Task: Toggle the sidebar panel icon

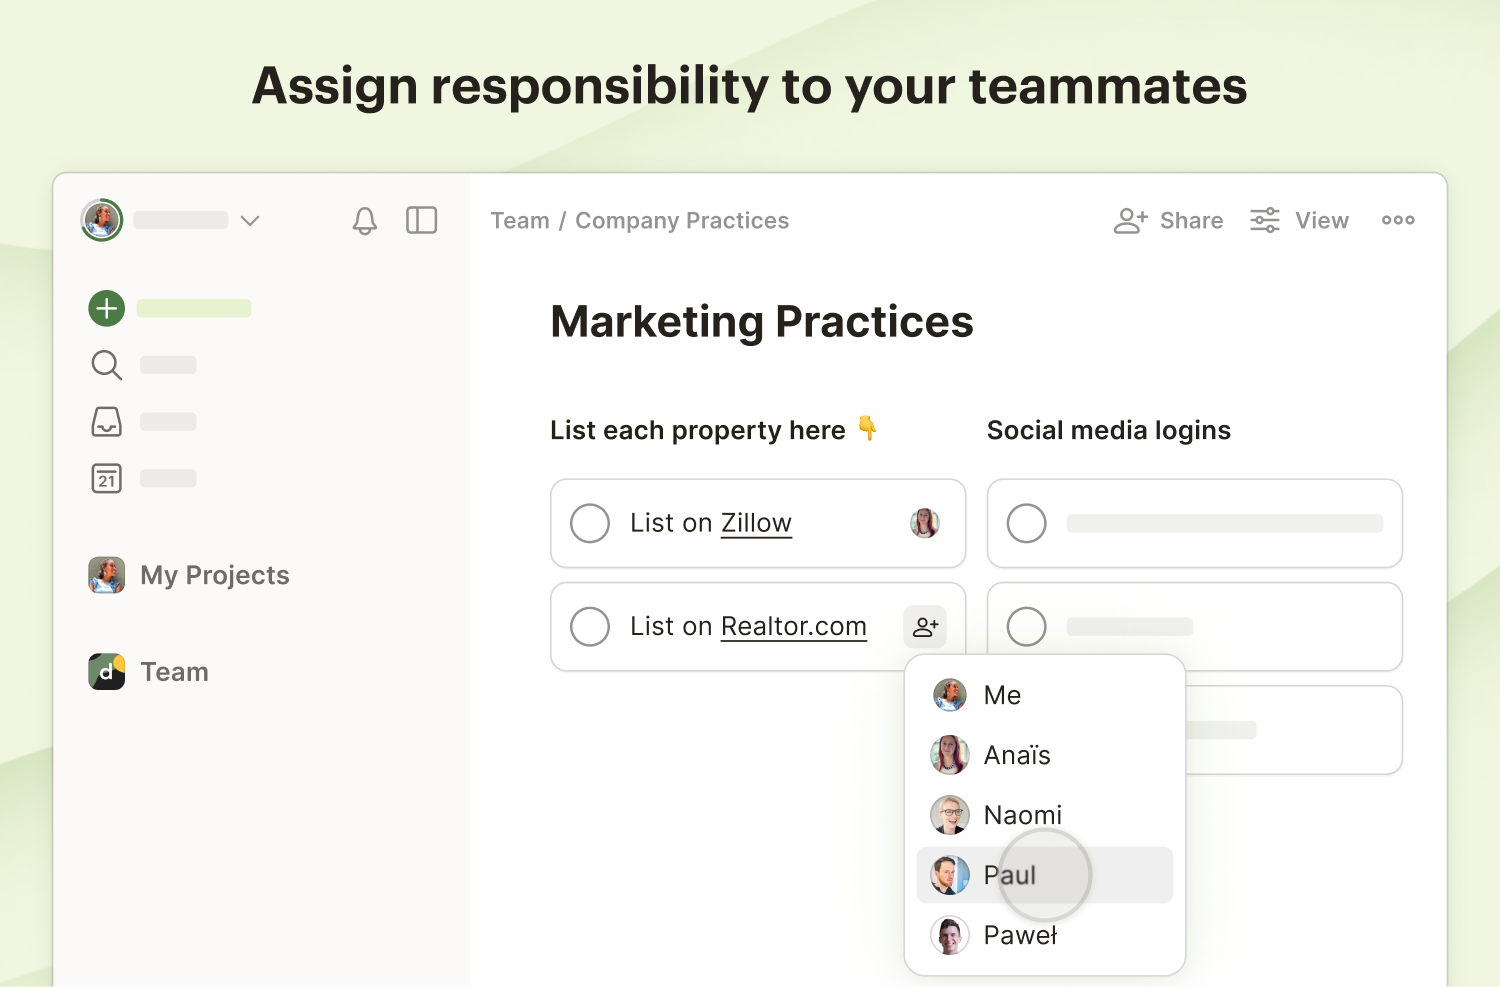Action: coord(421,220)
